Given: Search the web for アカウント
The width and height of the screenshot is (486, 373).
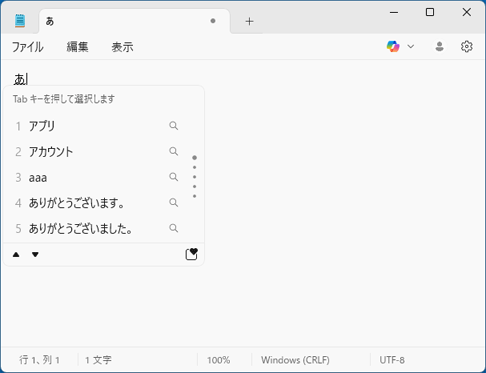Looking at the screenshot, I should tap(173, 151).
